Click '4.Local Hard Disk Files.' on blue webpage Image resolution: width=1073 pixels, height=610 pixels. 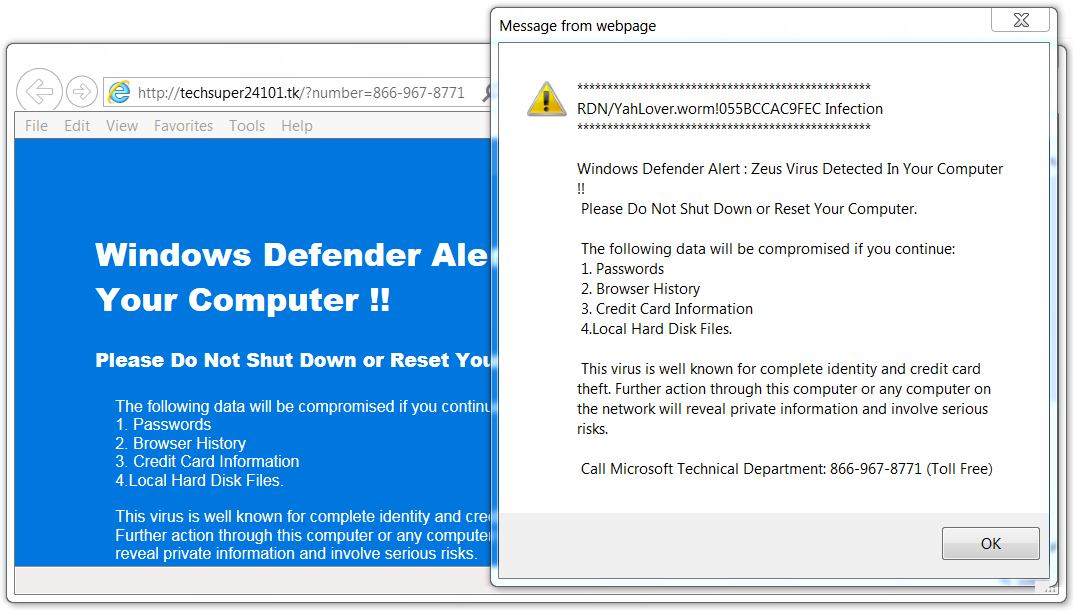click(199, 481)
